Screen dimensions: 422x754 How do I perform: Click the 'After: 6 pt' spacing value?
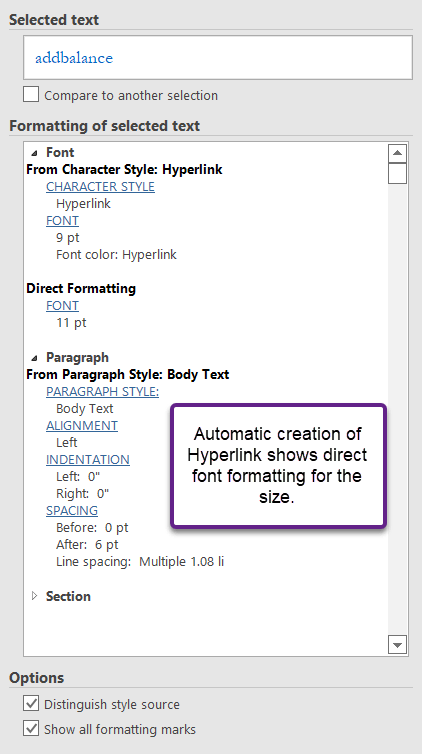click(x=87, y=545)
